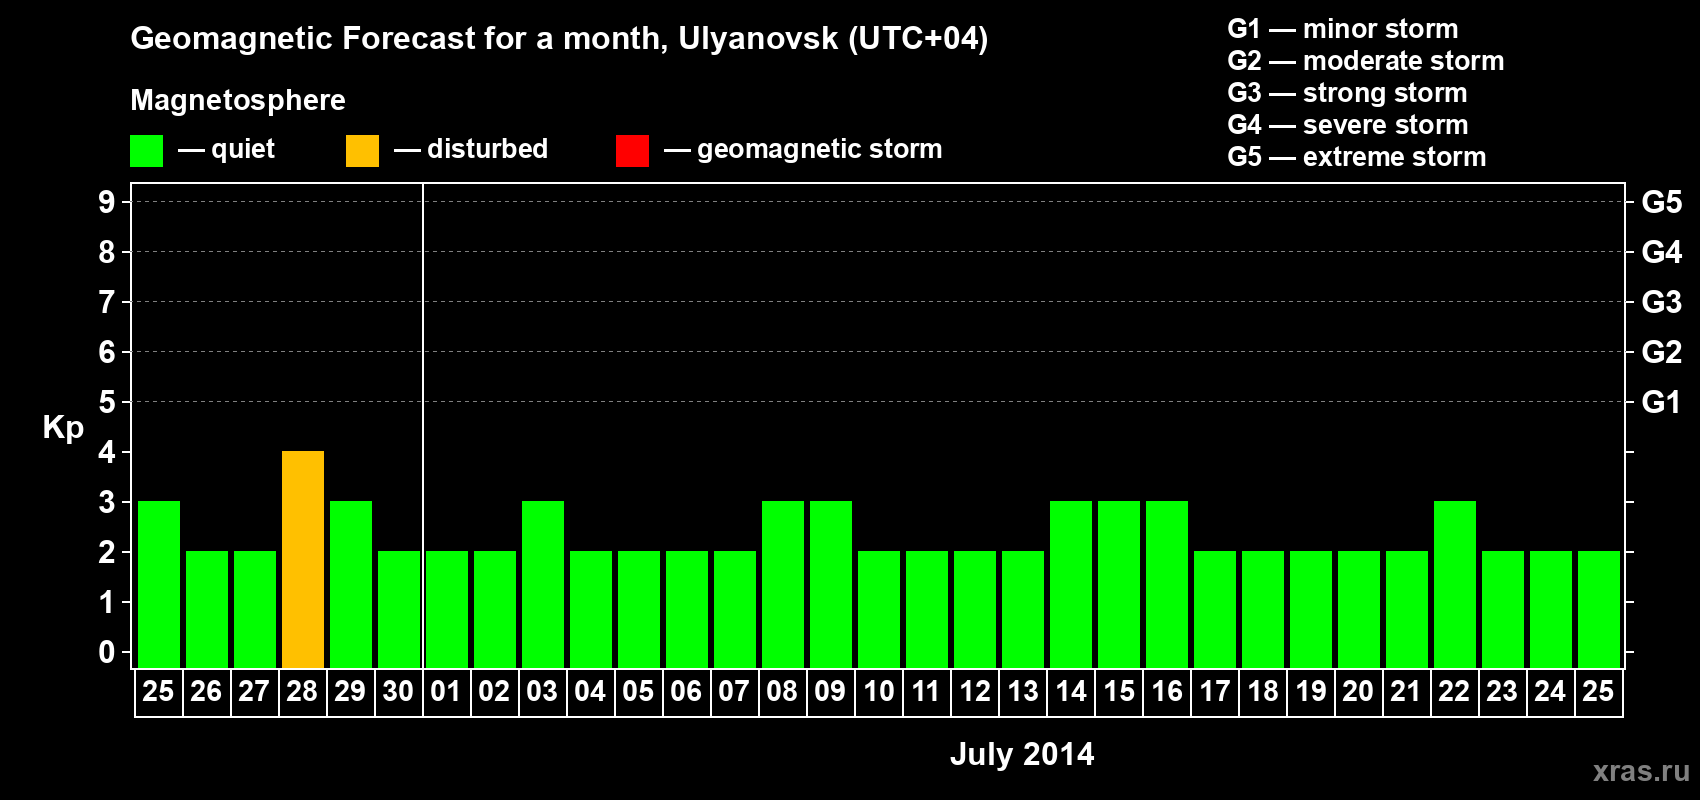The width and height of the screenshot is (1700, 800).
Task: Click the date label 08
Action: tap(782, 691)
